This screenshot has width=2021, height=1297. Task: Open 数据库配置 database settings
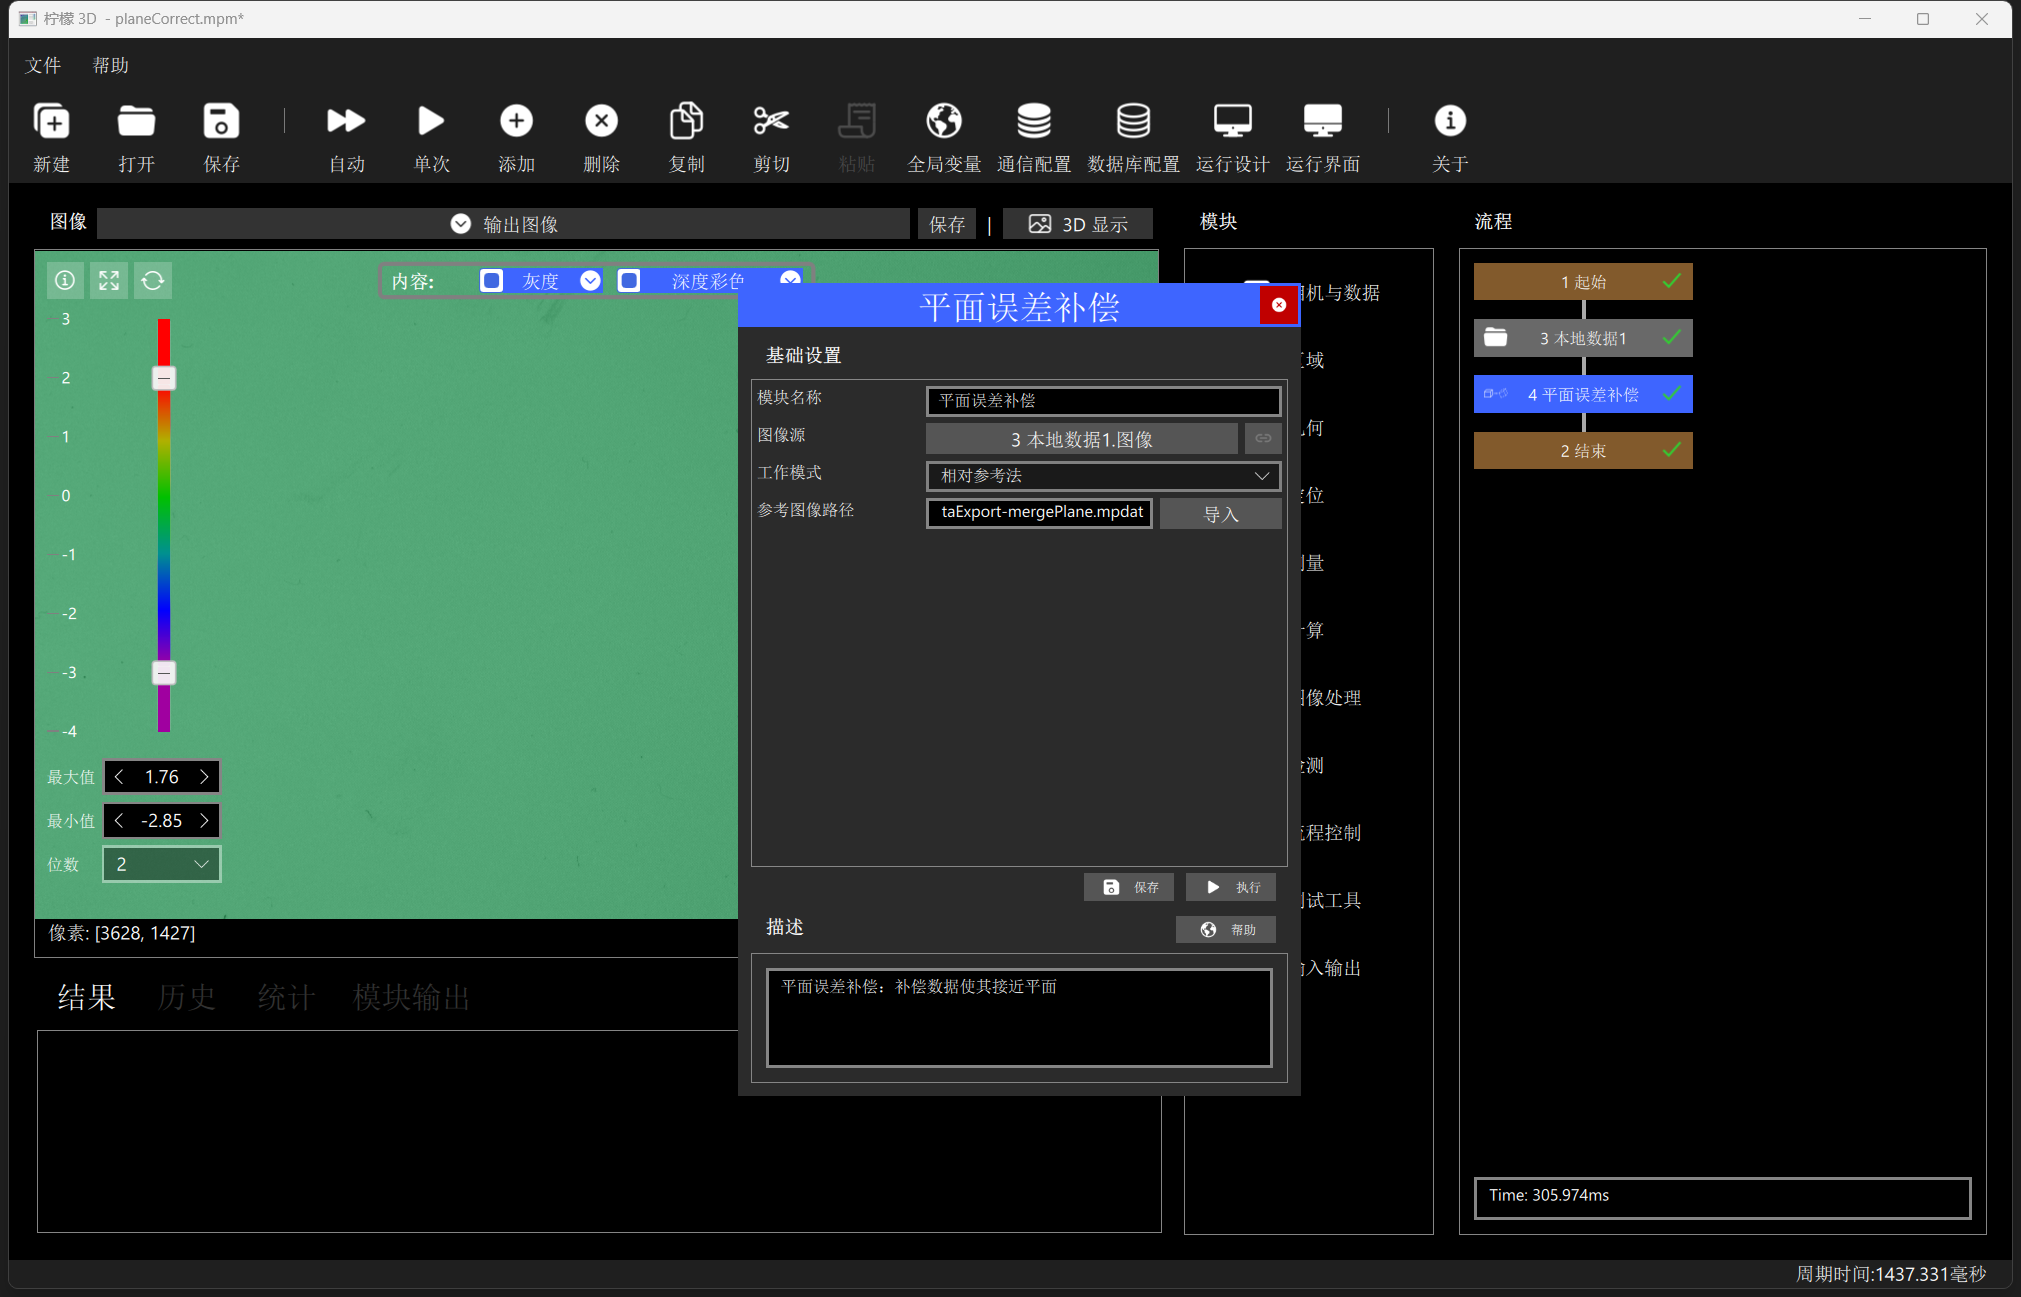click(x=1133, y=122)
